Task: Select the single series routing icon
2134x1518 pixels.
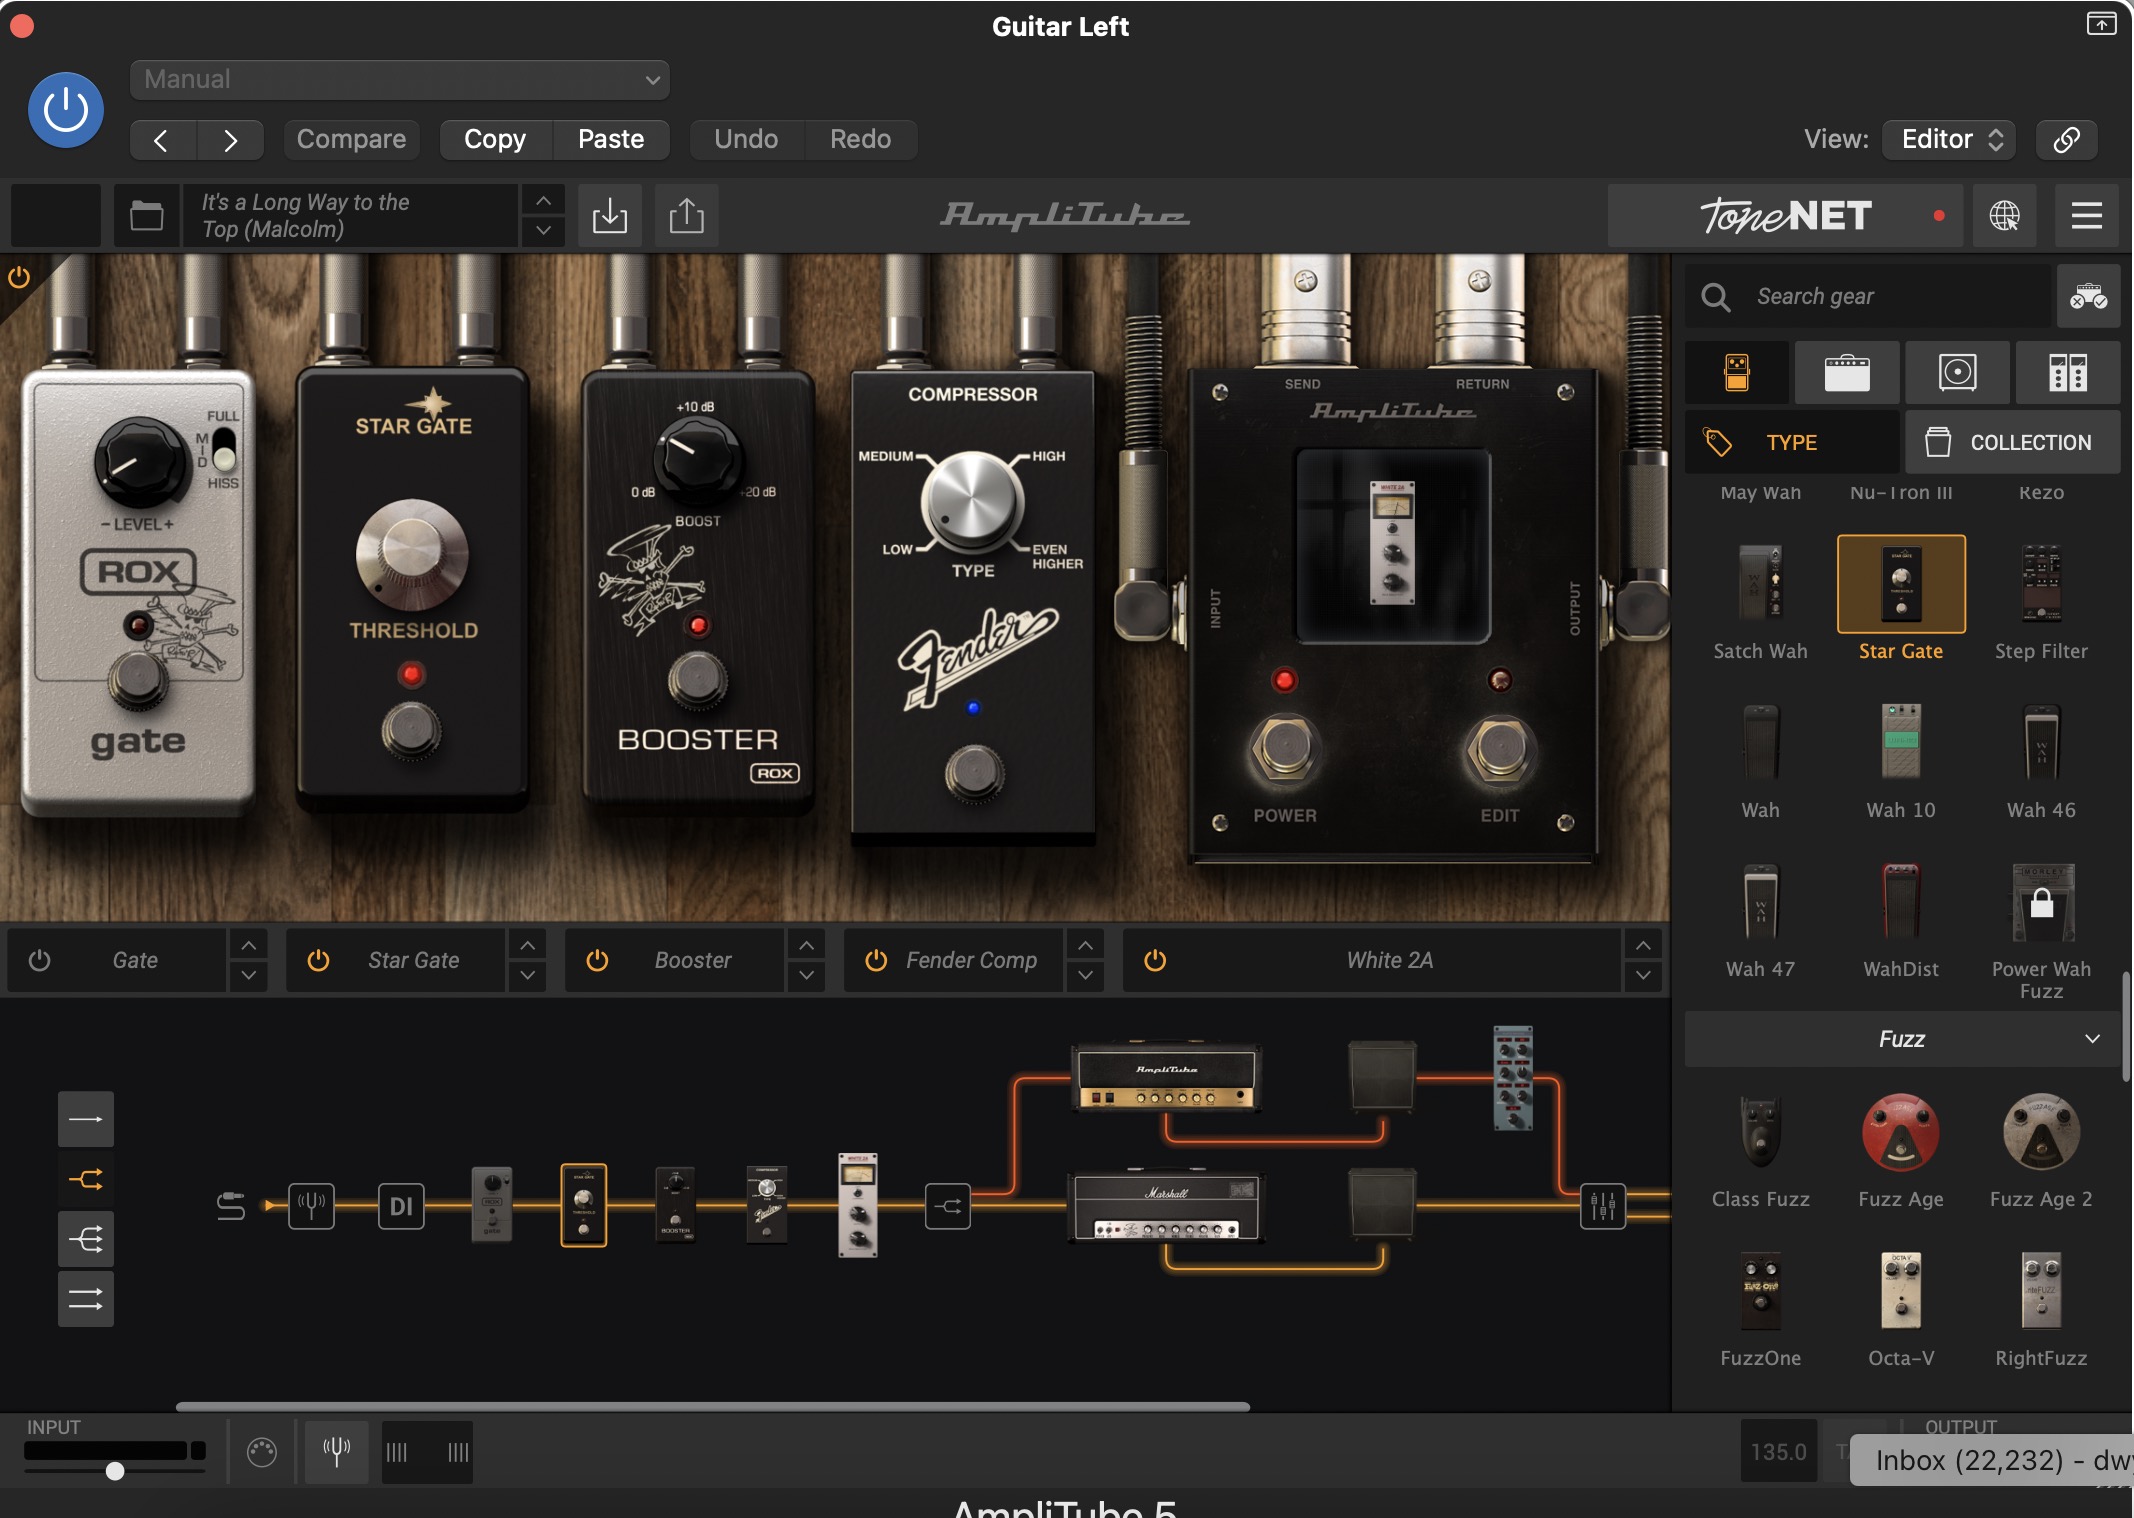Action: click(x=86, y=1119)
